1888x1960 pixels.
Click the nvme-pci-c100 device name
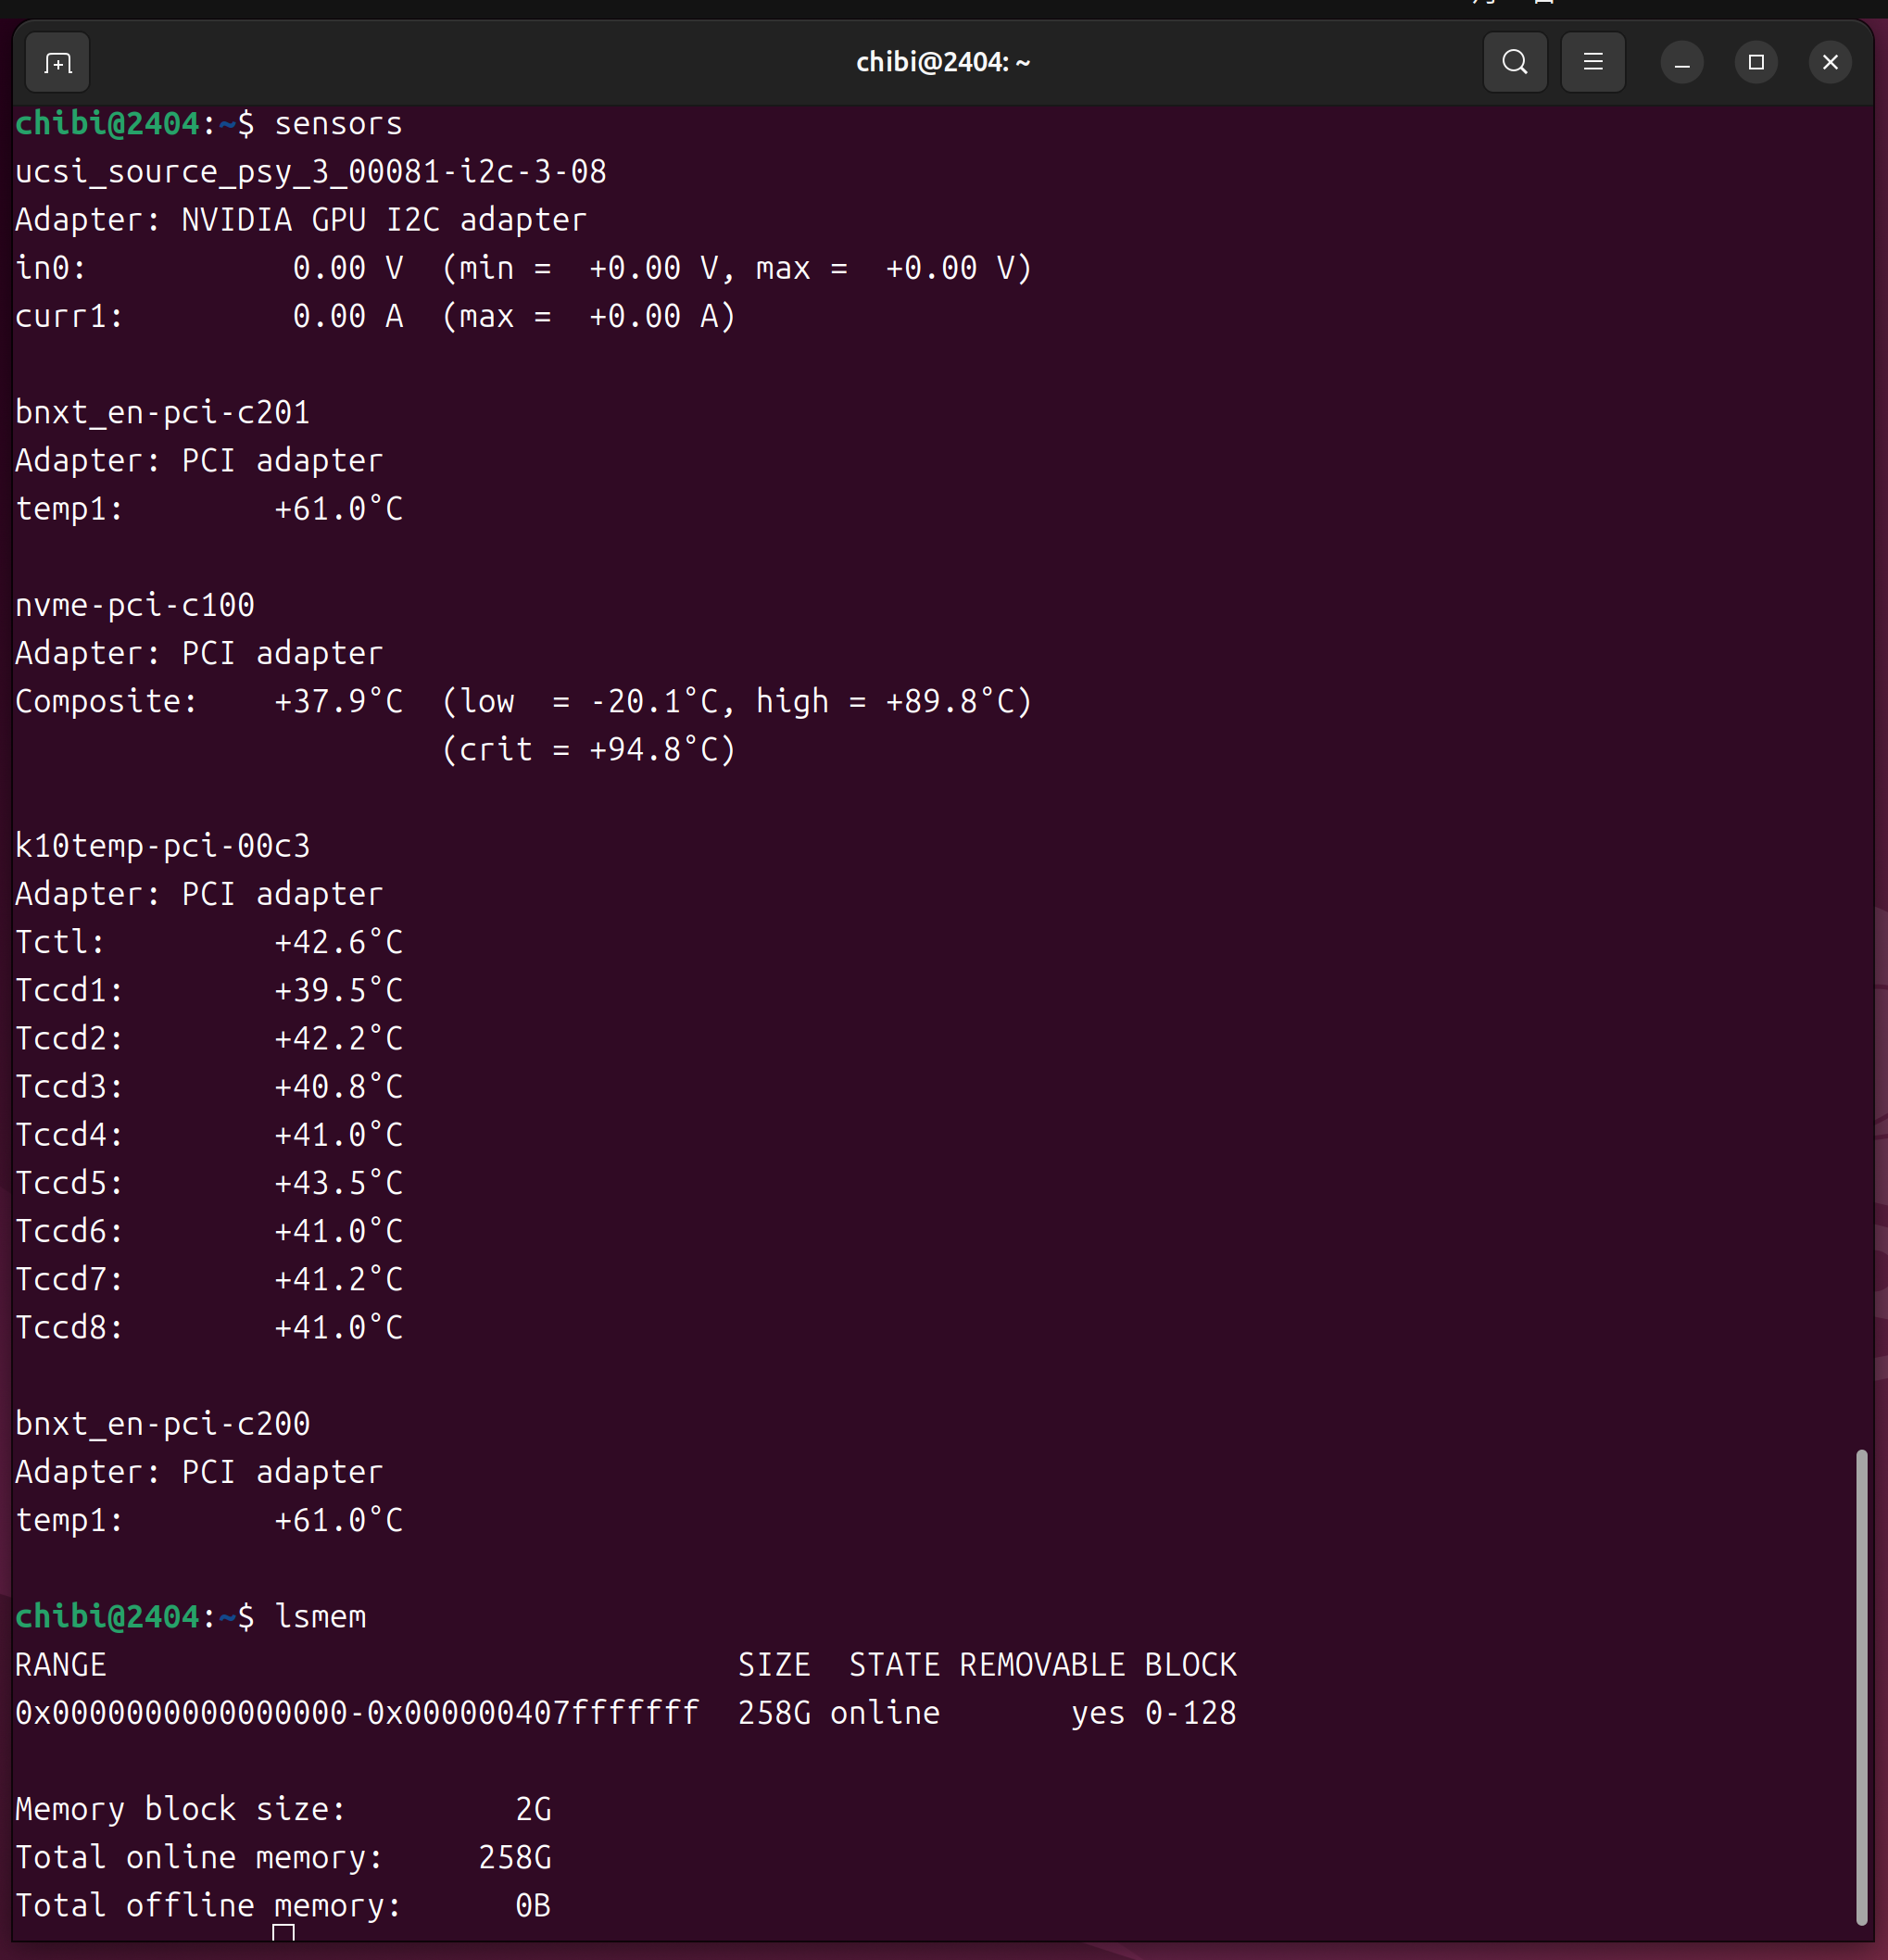pyautogui.click(x=135, y=606)
